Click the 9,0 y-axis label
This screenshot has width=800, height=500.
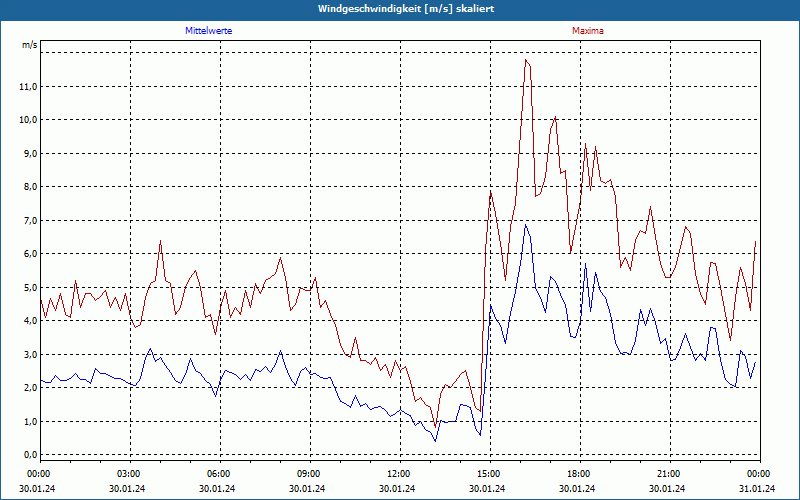[x=30, y=154]
